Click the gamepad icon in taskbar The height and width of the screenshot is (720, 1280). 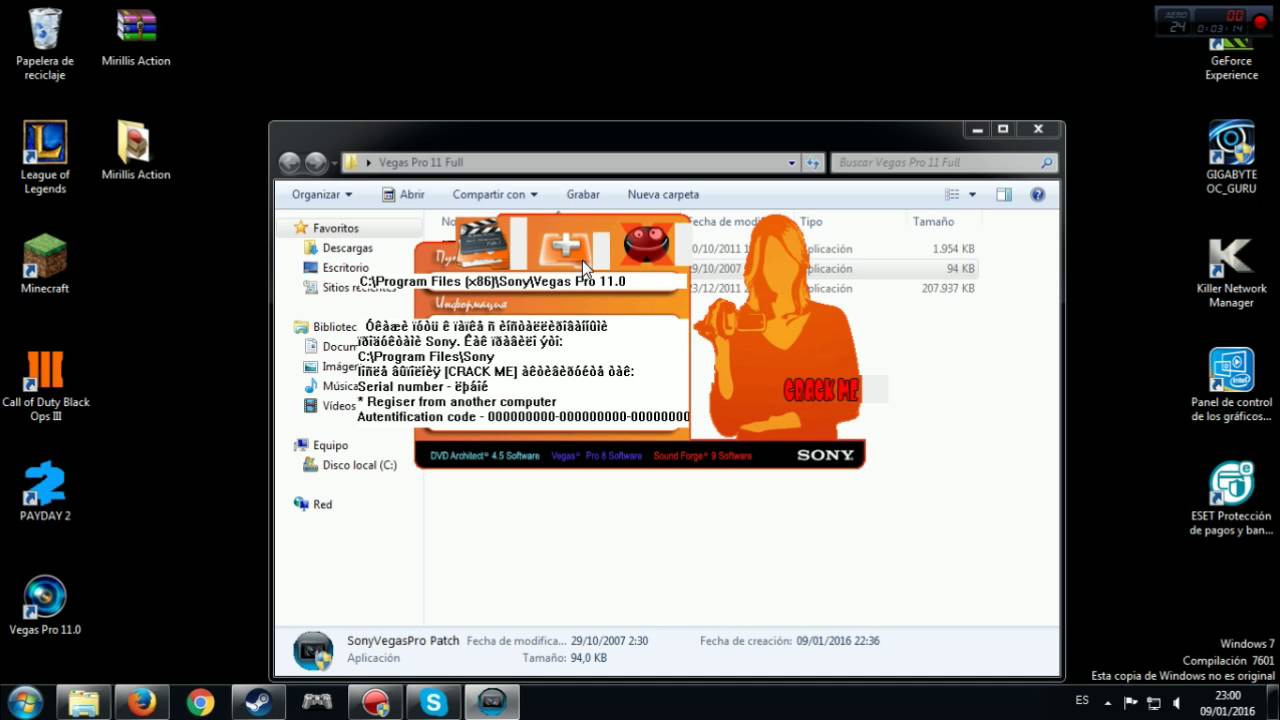click(317, 703)
